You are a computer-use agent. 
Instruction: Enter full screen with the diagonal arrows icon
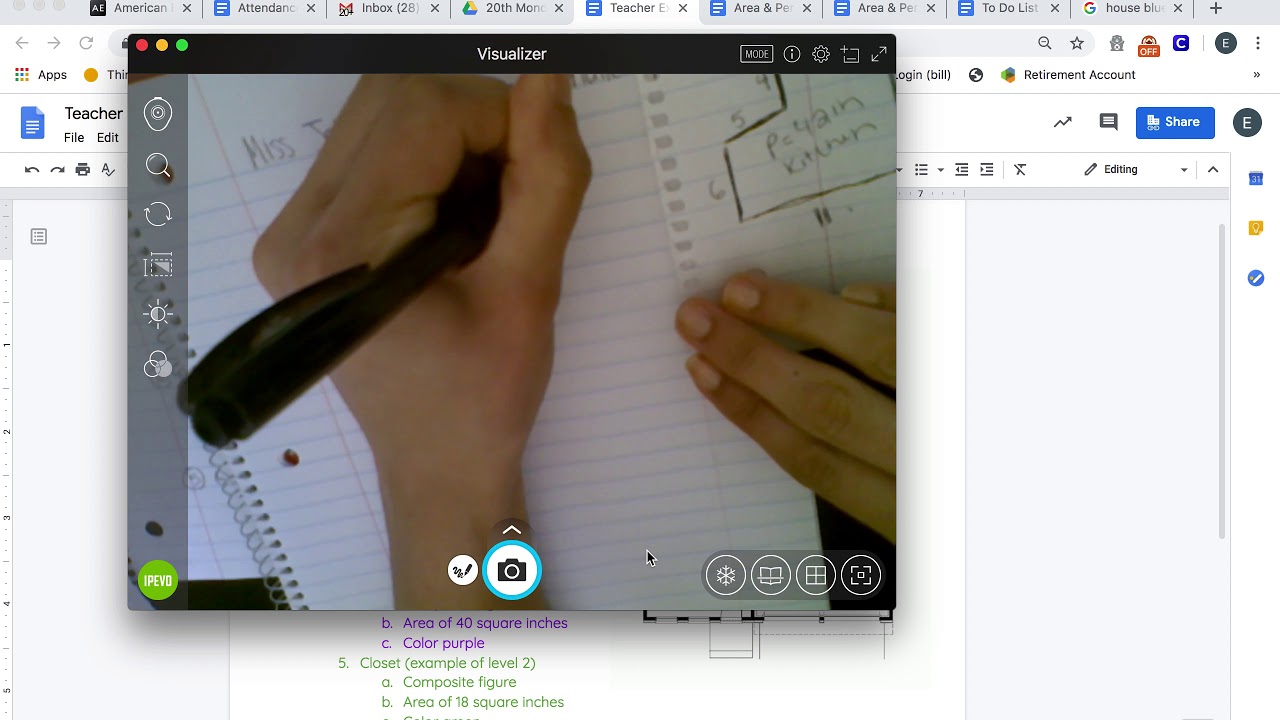click(x=879, y=54)
